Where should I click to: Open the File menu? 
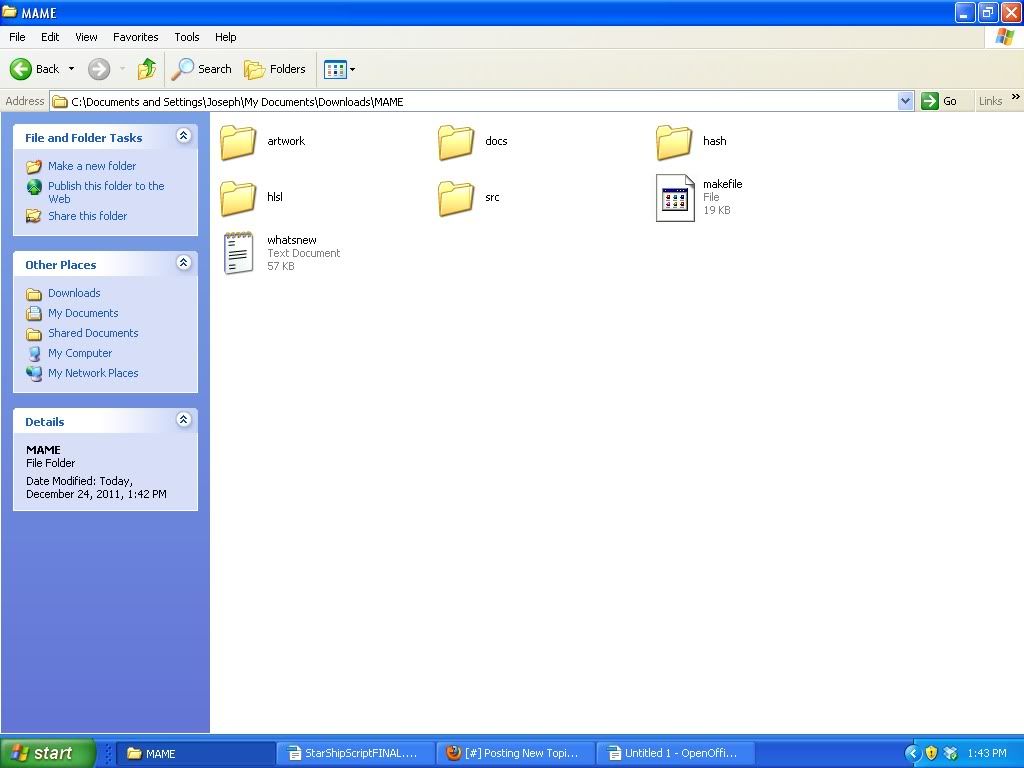[17, 37]
